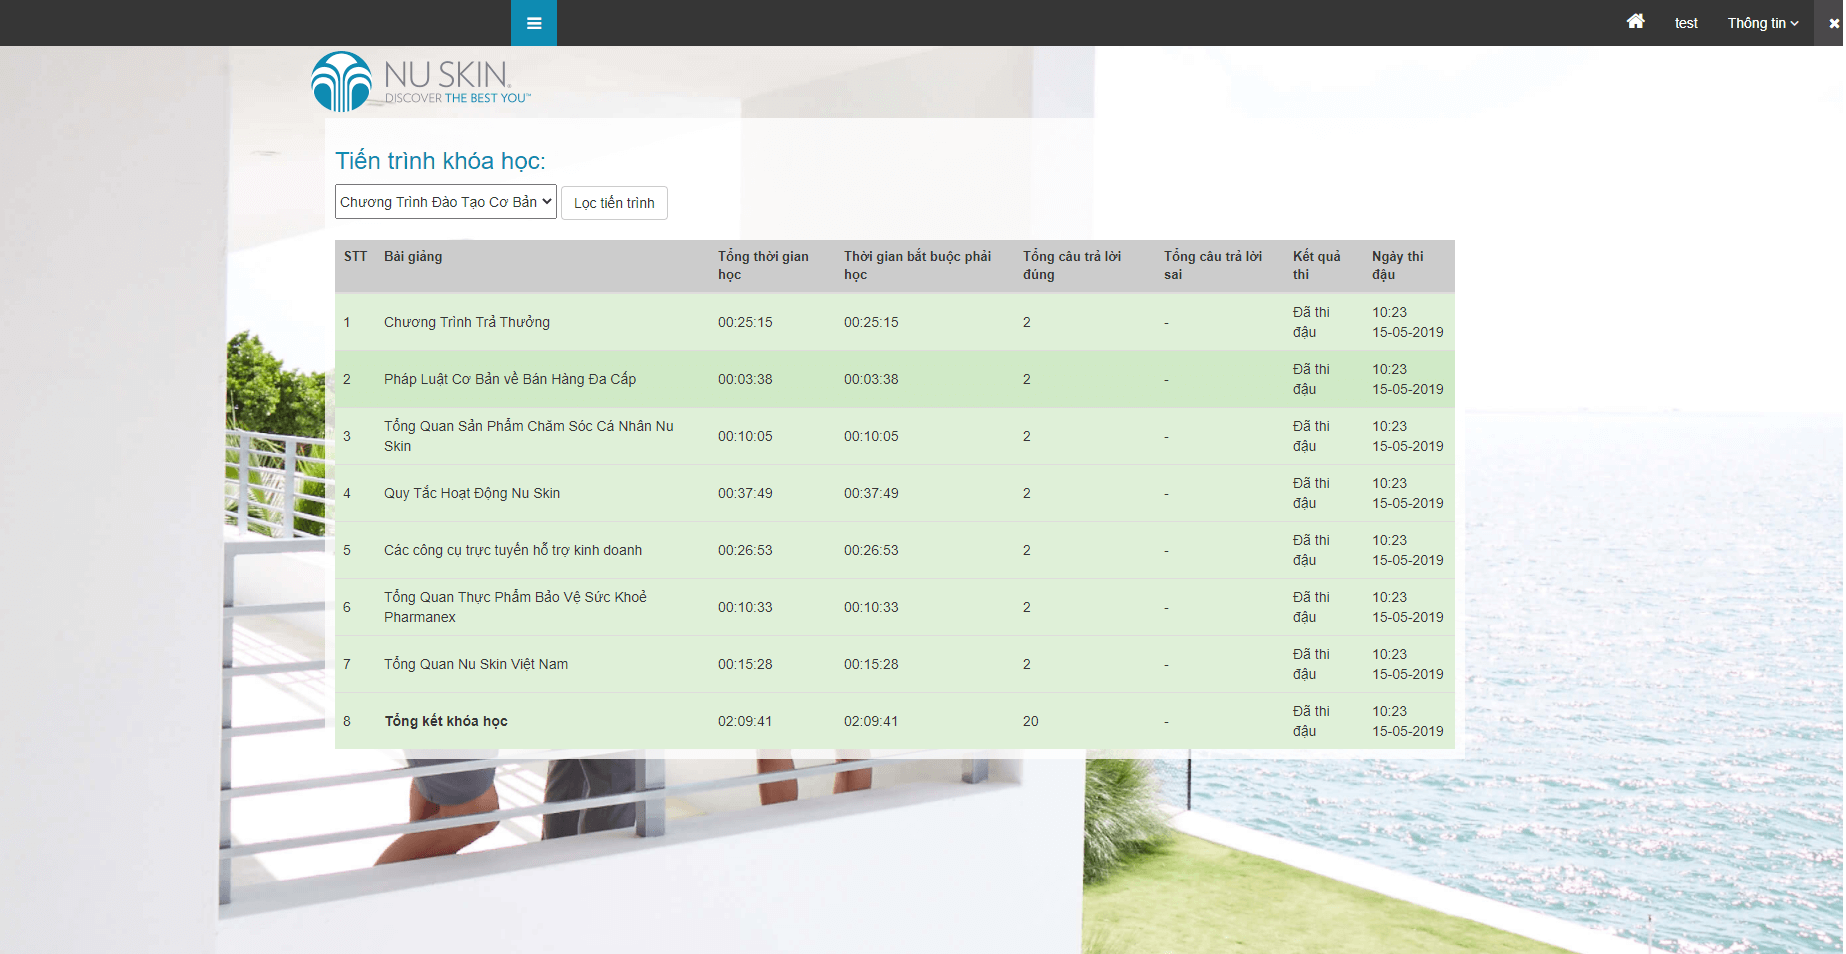Screen dimensions: 1846x954
Task: Click required time 00:03:38 in row 2
Action: pos(871,379)
